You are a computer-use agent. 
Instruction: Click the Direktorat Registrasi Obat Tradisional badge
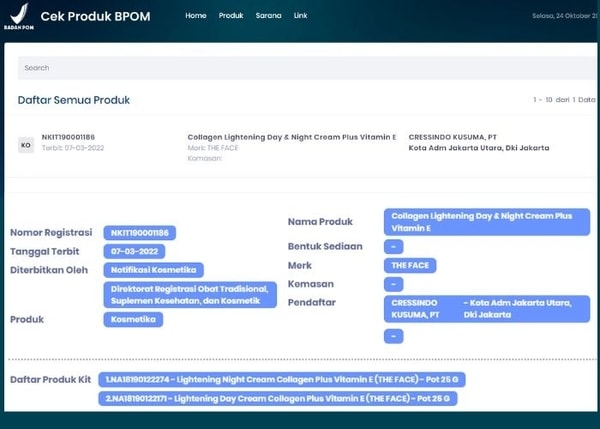[190, 295]
